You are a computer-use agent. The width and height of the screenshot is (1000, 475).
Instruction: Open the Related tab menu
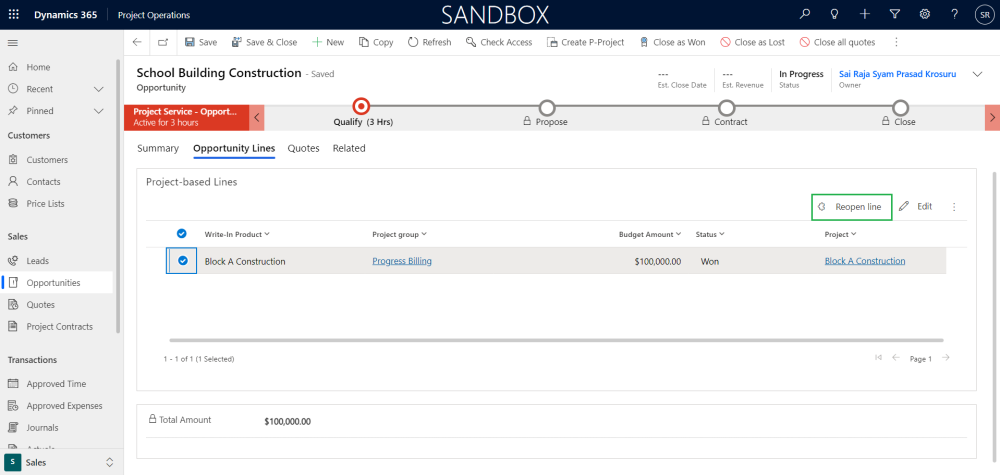tap(349, 148)
